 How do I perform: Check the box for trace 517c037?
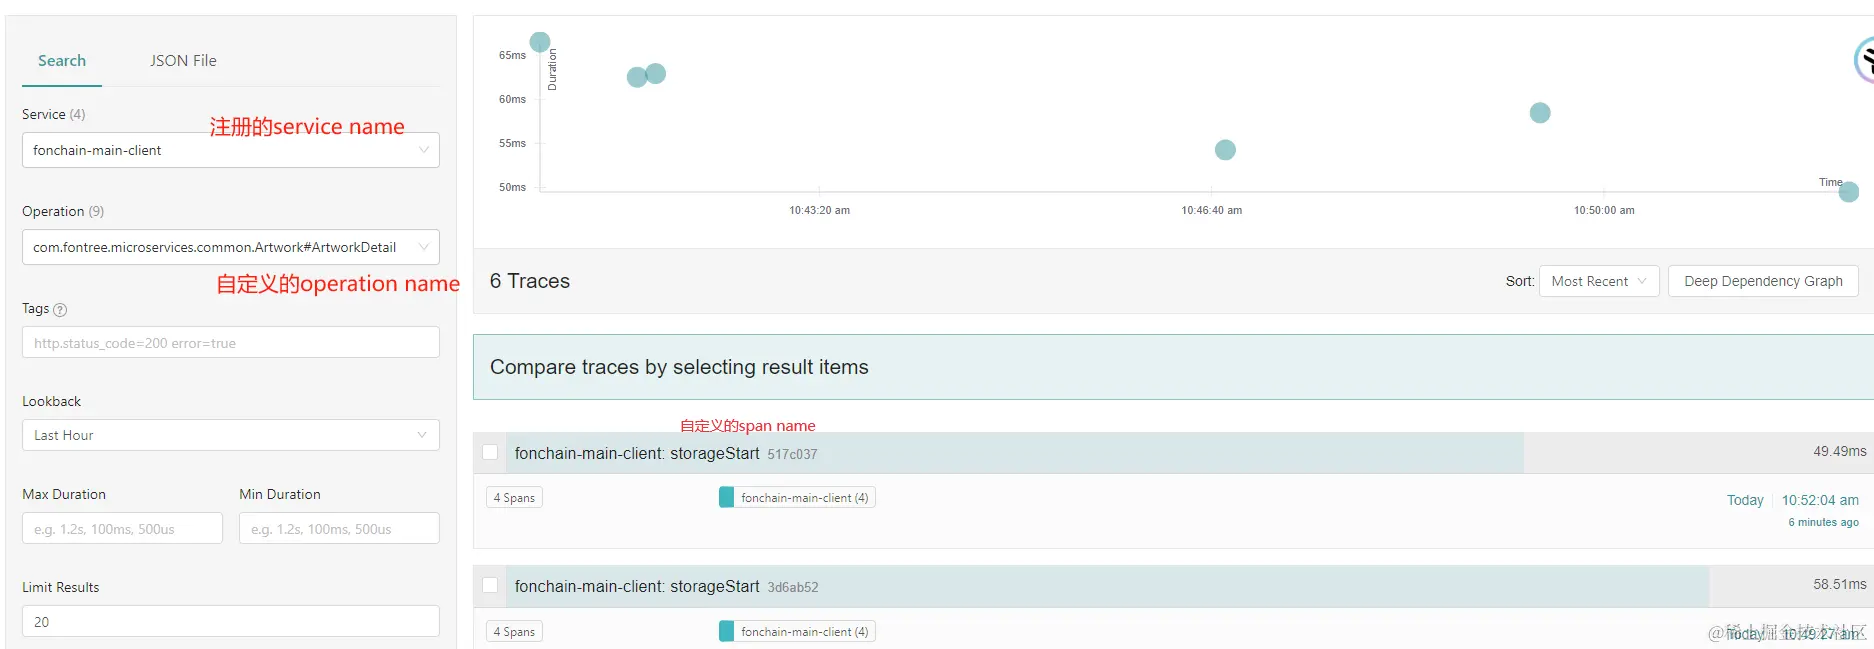(490, 453)
